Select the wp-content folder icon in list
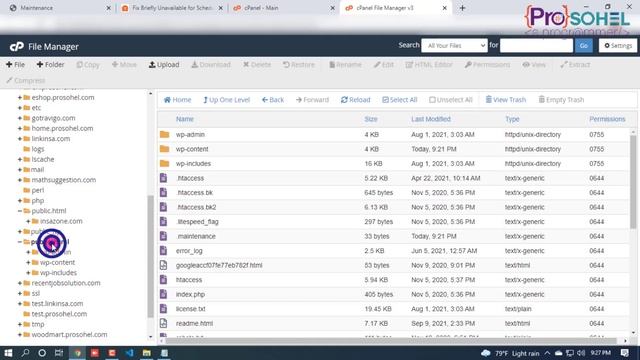This screenshot has height=360, width=640. point(164,149)
